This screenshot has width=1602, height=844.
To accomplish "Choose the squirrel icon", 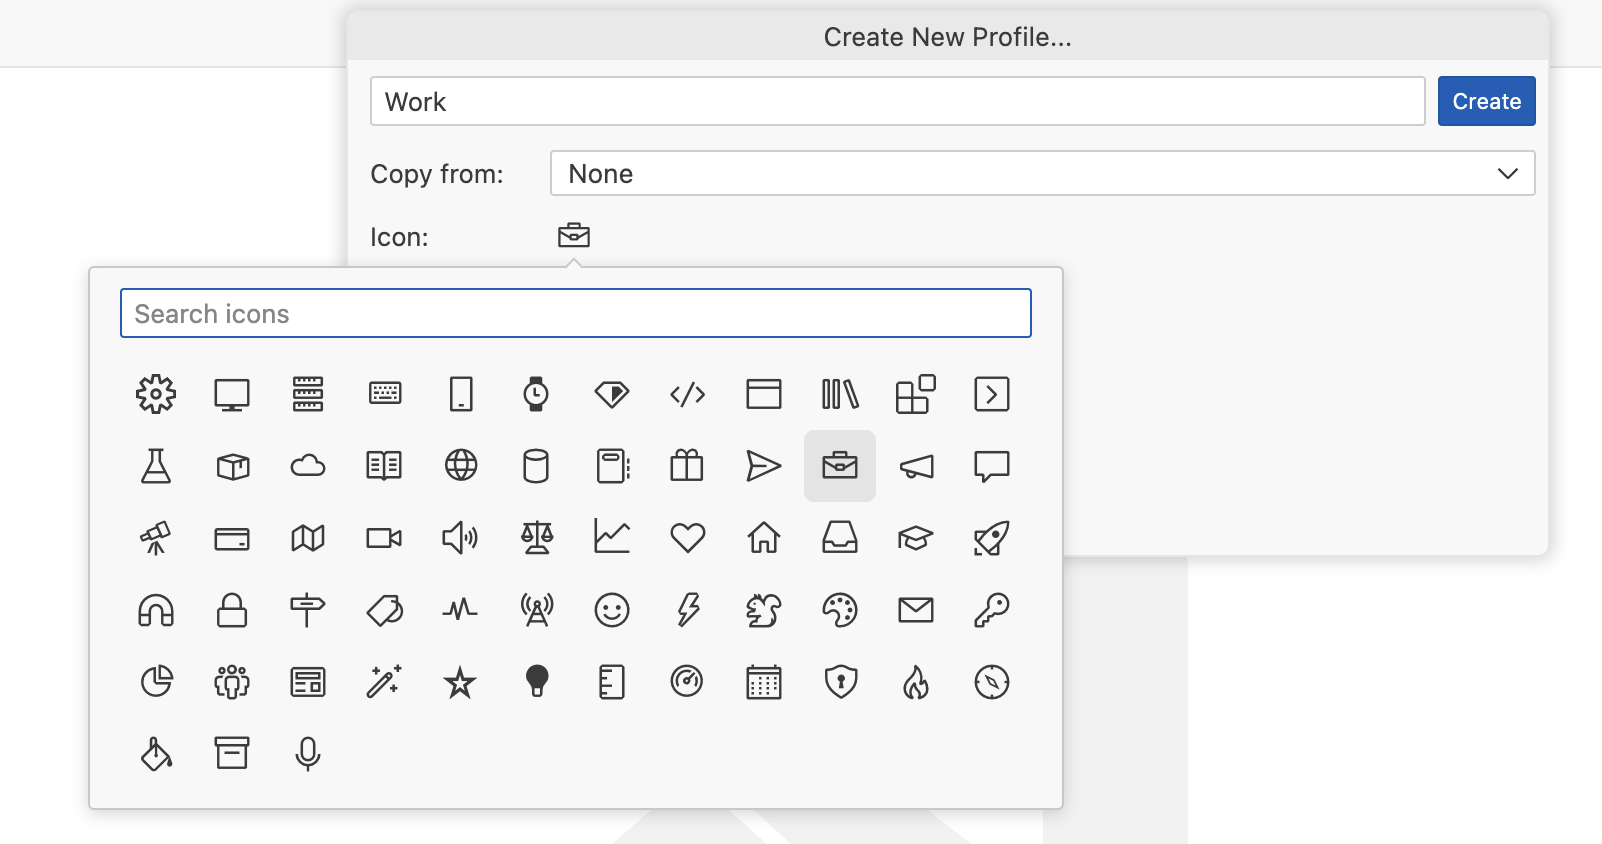I will [764, 610].
